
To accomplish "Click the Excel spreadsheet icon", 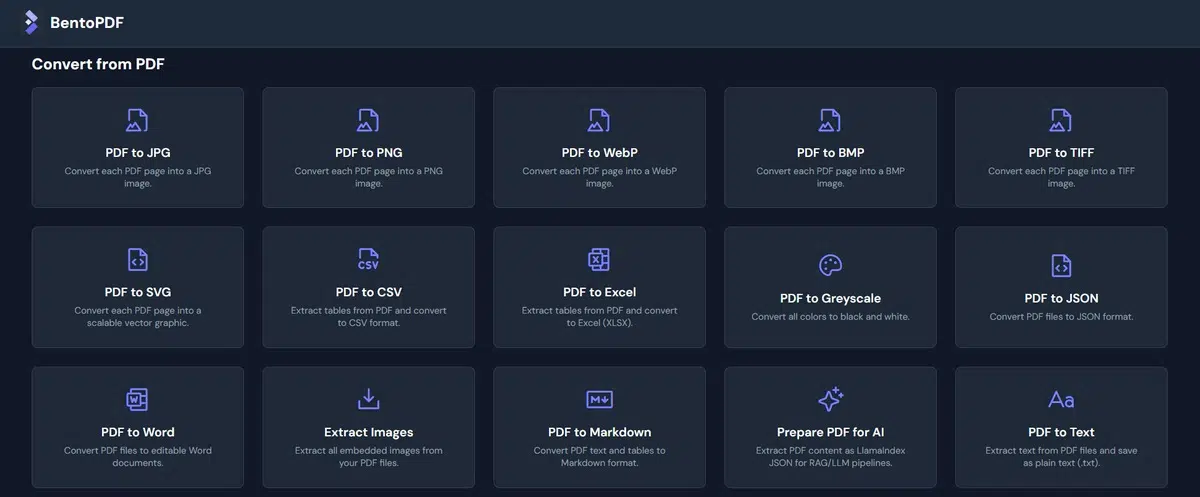I will 599,260.
